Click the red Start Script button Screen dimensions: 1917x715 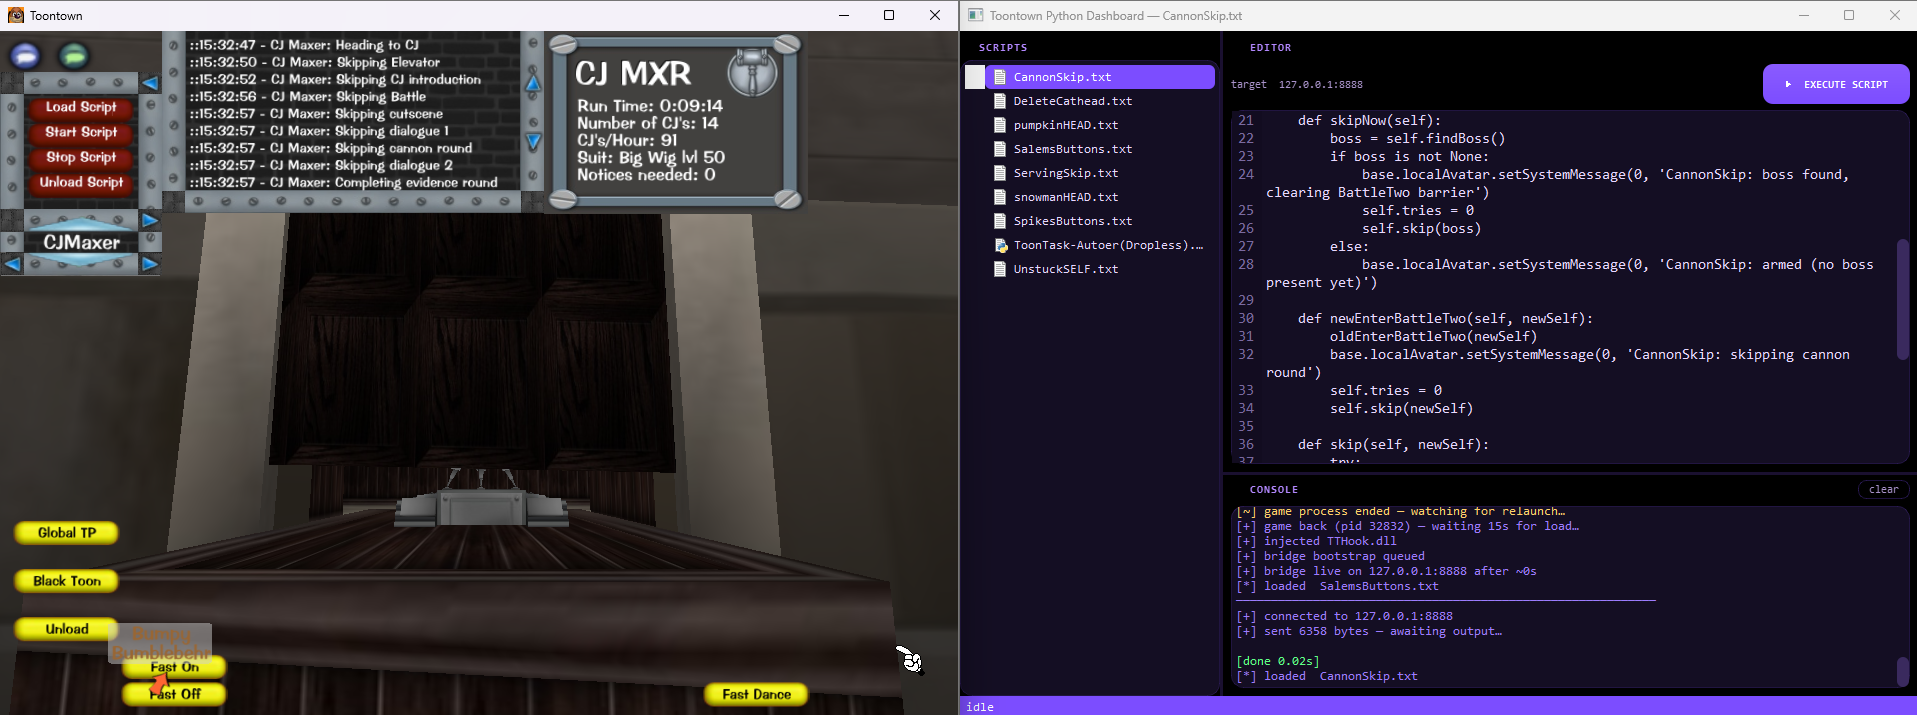(x=81, y=132)
